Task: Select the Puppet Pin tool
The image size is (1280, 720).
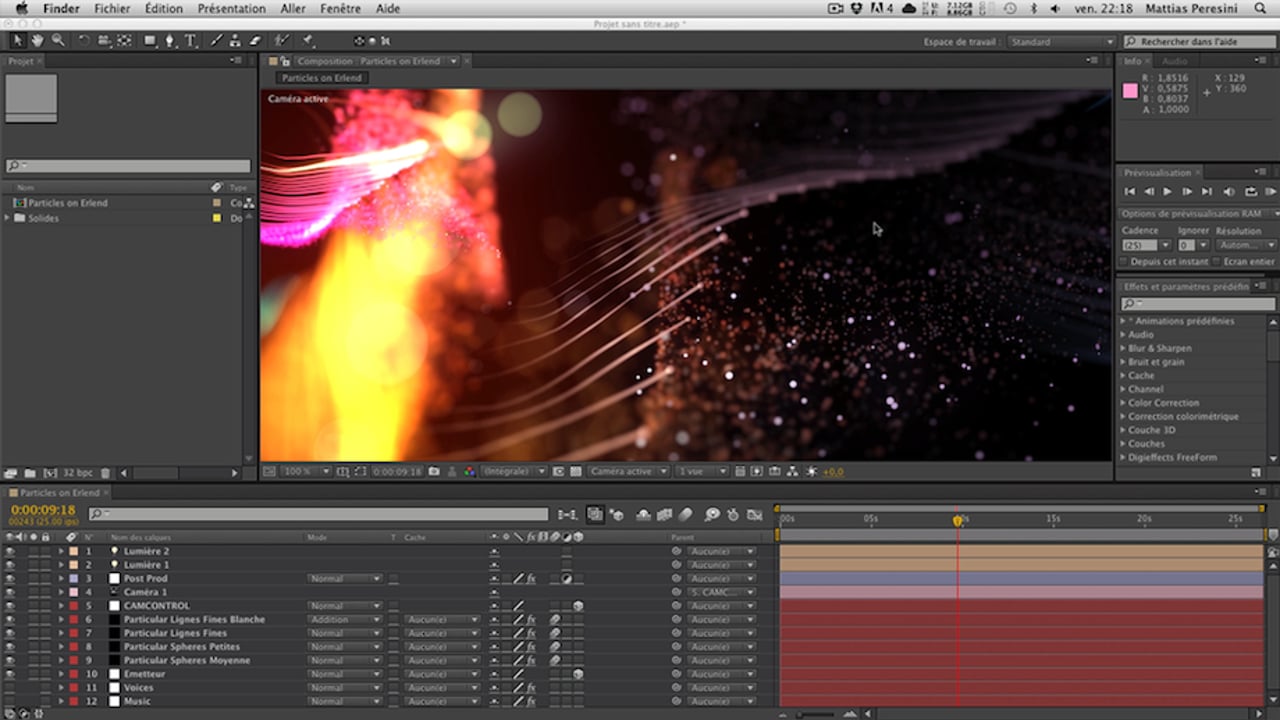Action: pyautogui.click(x=308, y=41)
